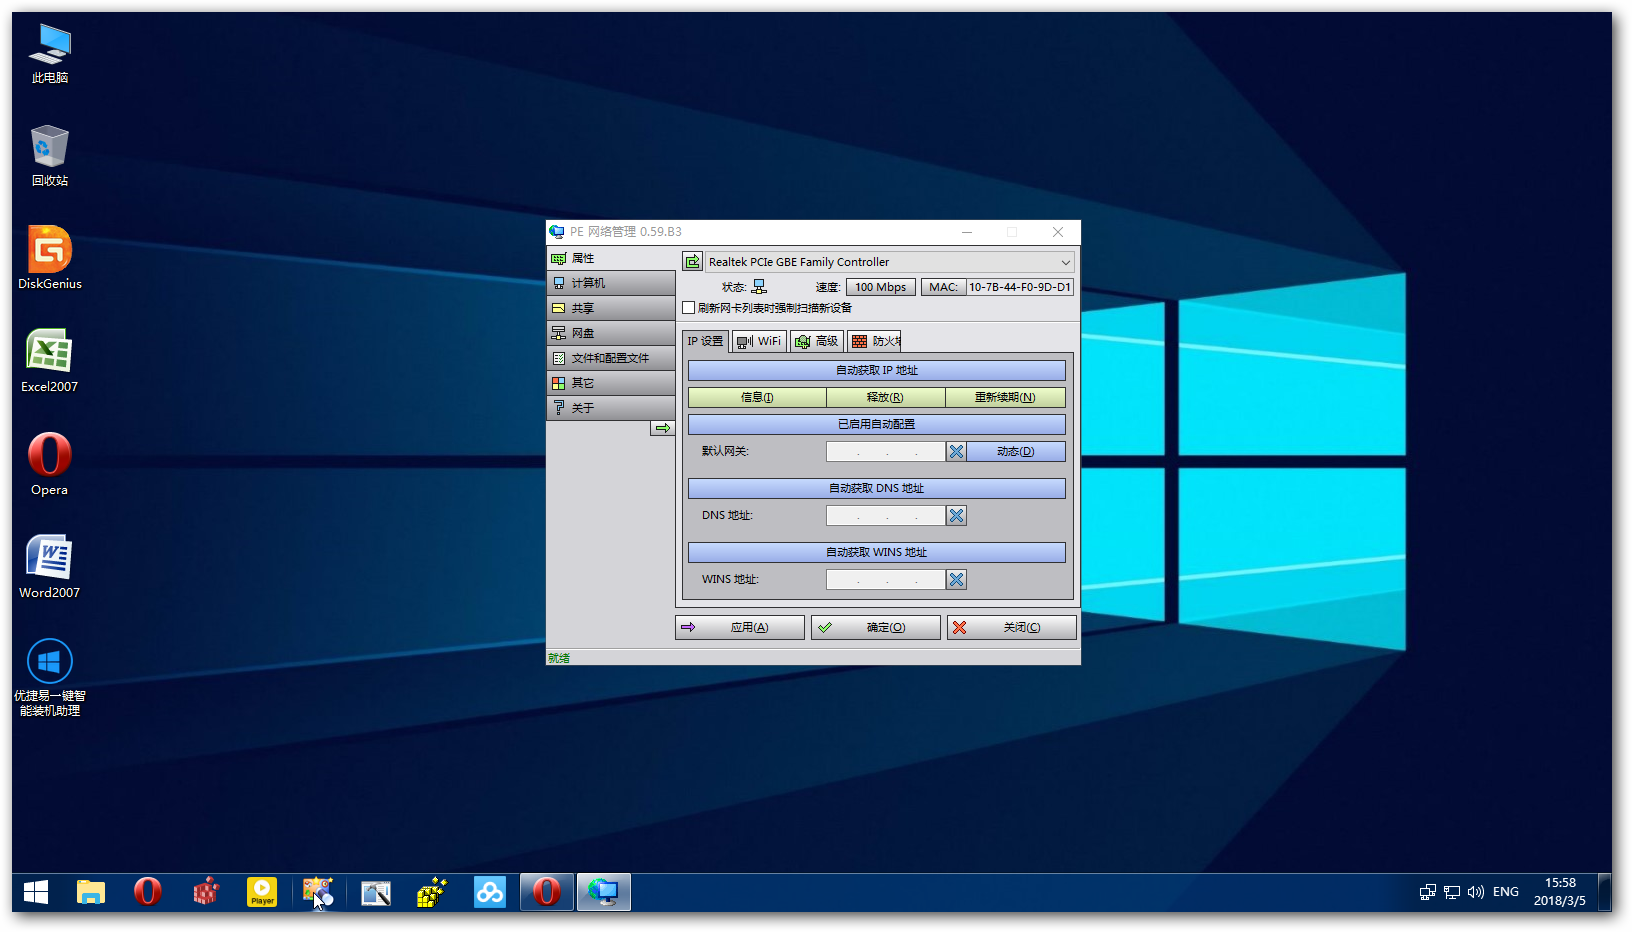Click the red cube taskbar icon
This screenshot has width=1632, height=932.
(205, 892)
